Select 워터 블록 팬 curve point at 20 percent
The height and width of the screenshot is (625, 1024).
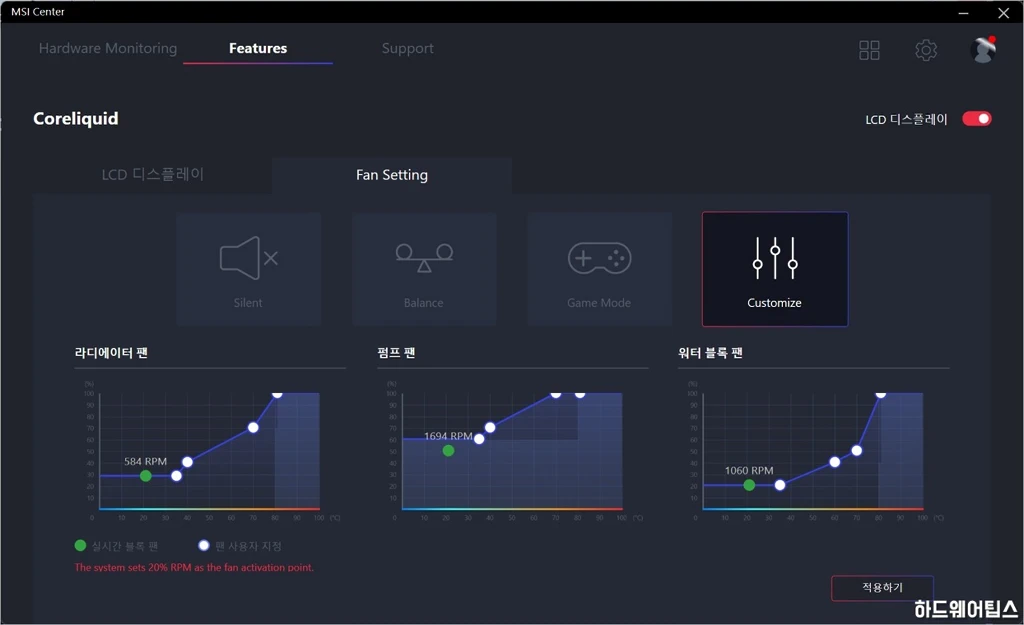point(780,485)
